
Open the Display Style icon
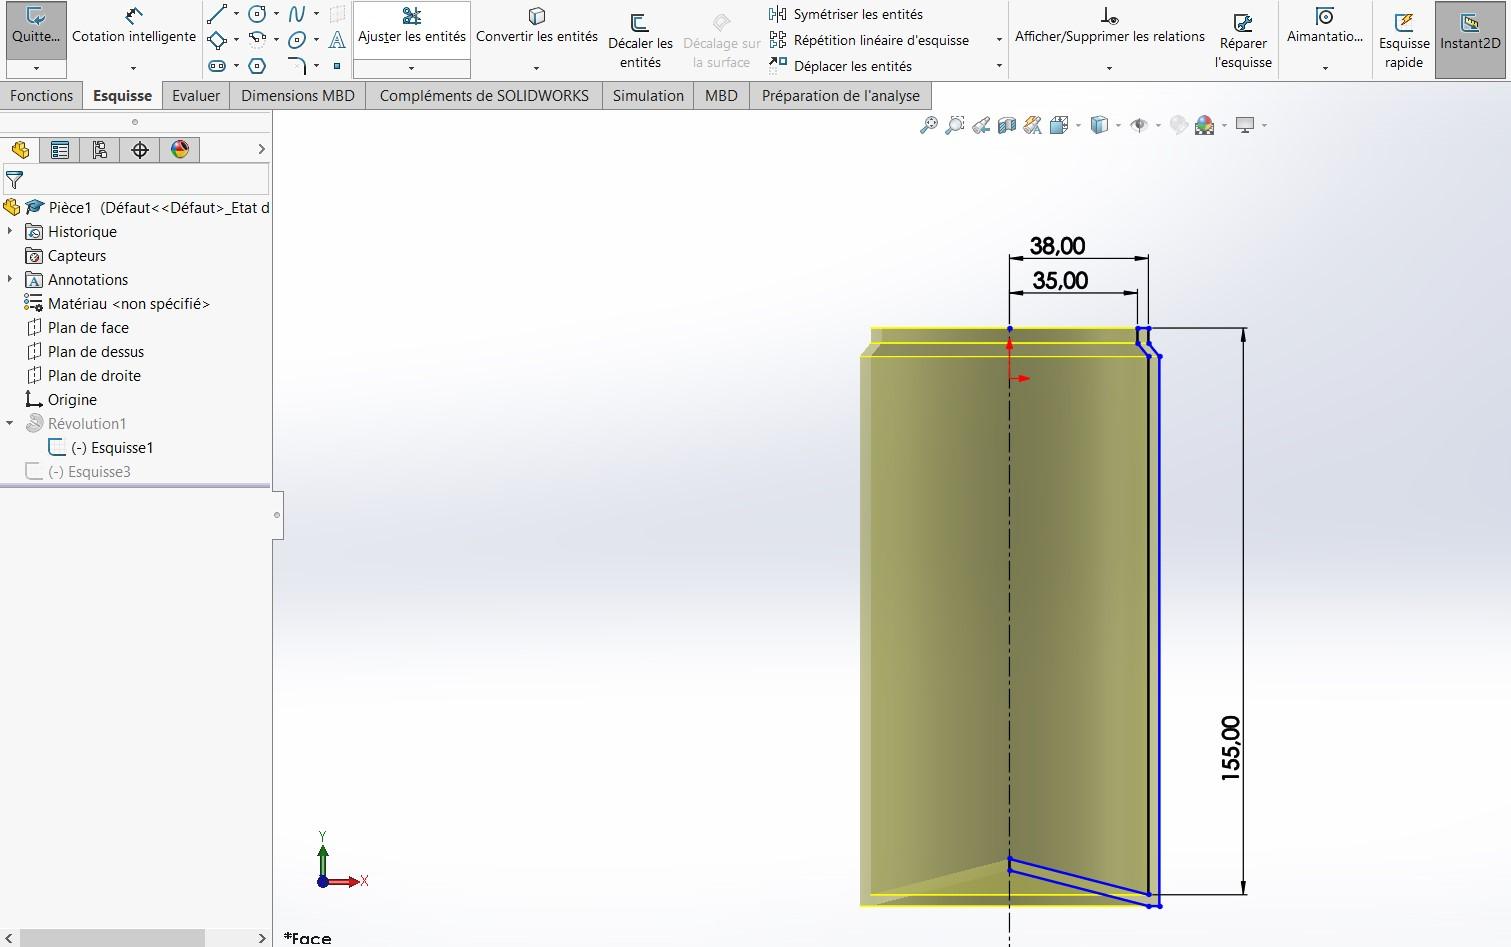click(x=1099, y=125)
